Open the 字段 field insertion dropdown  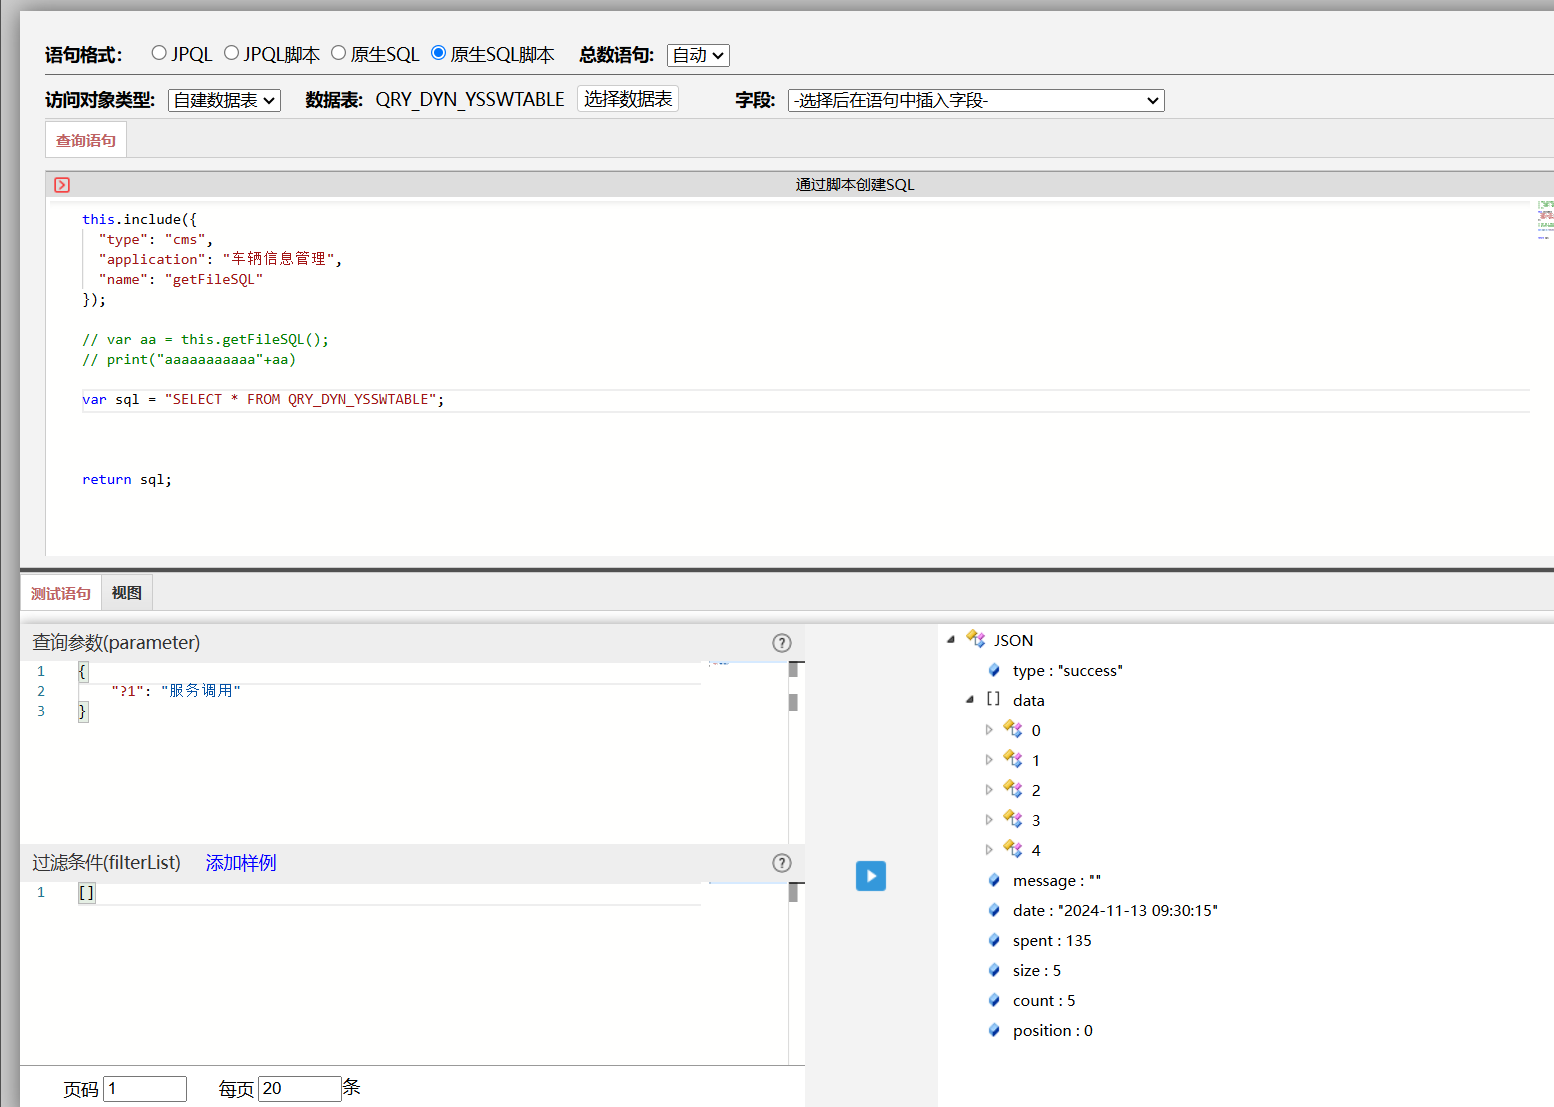(x=975, y=100)
